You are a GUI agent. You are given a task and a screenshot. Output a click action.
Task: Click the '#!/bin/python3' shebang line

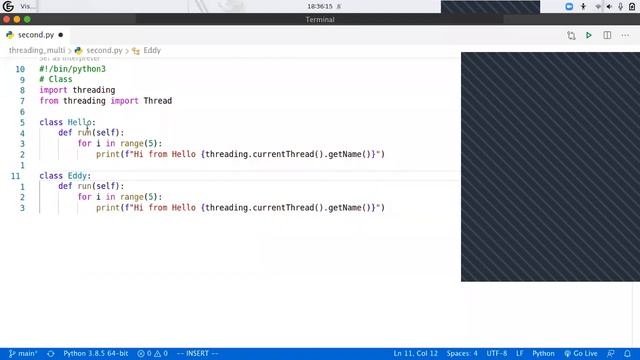click(x=72, y=69)
